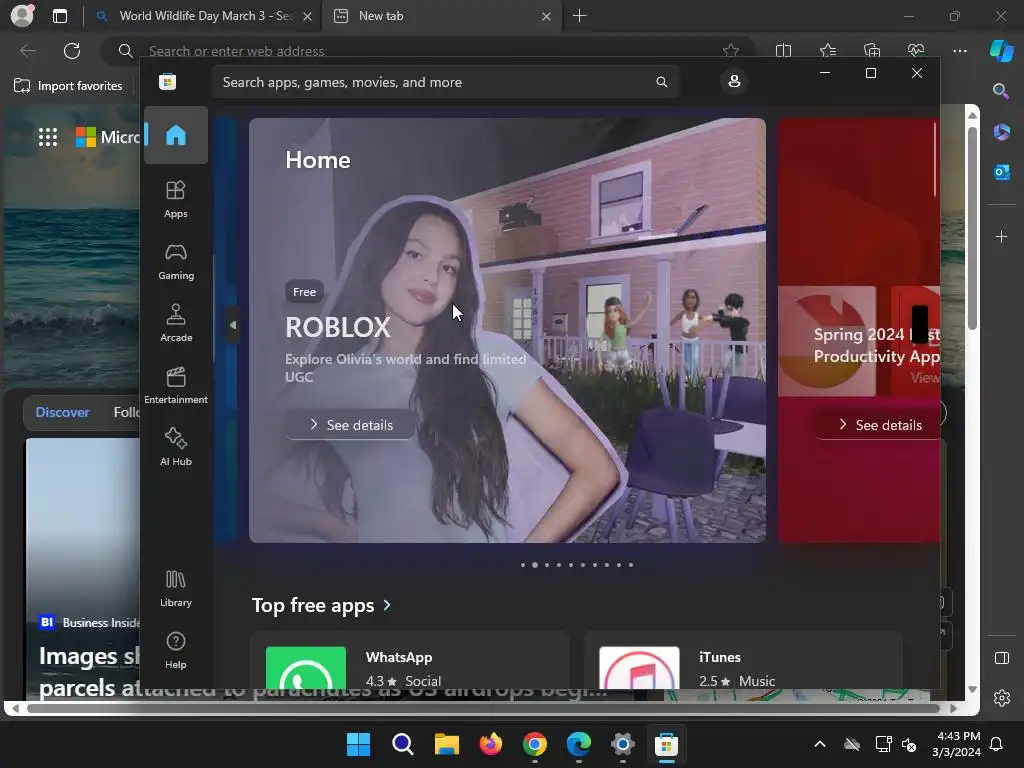Open the notification bell in taskbar

[997, 744]
